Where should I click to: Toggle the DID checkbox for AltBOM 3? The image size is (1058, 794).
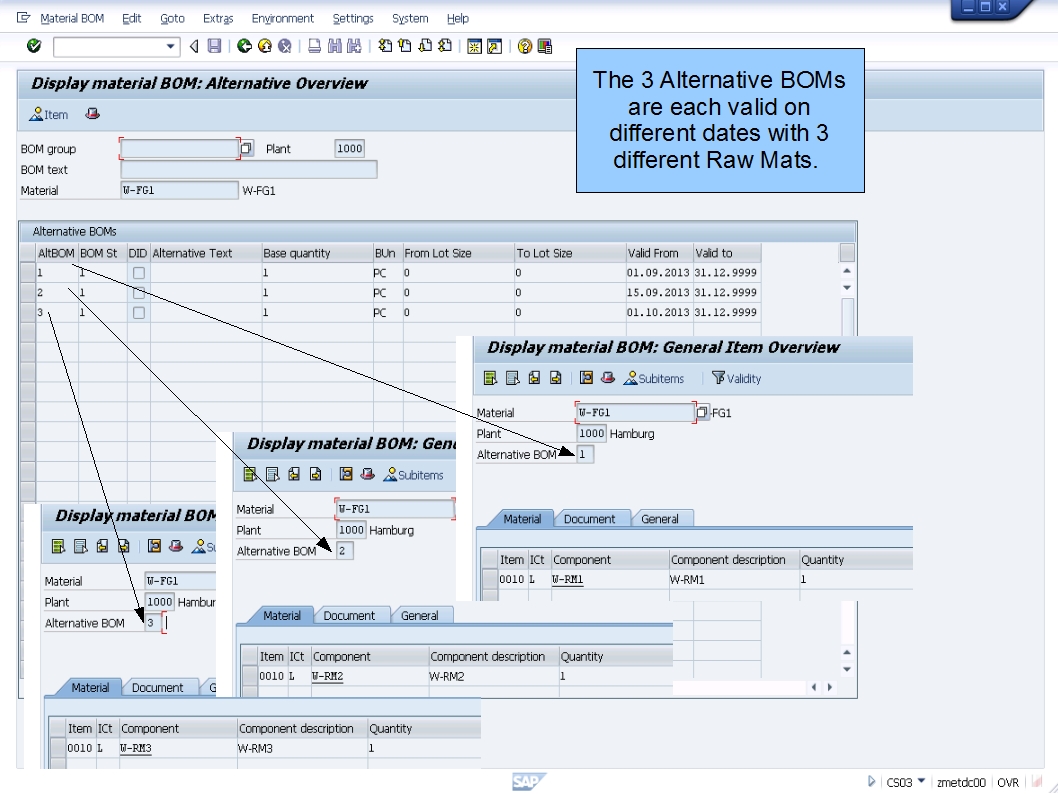[x=138, y=312]
